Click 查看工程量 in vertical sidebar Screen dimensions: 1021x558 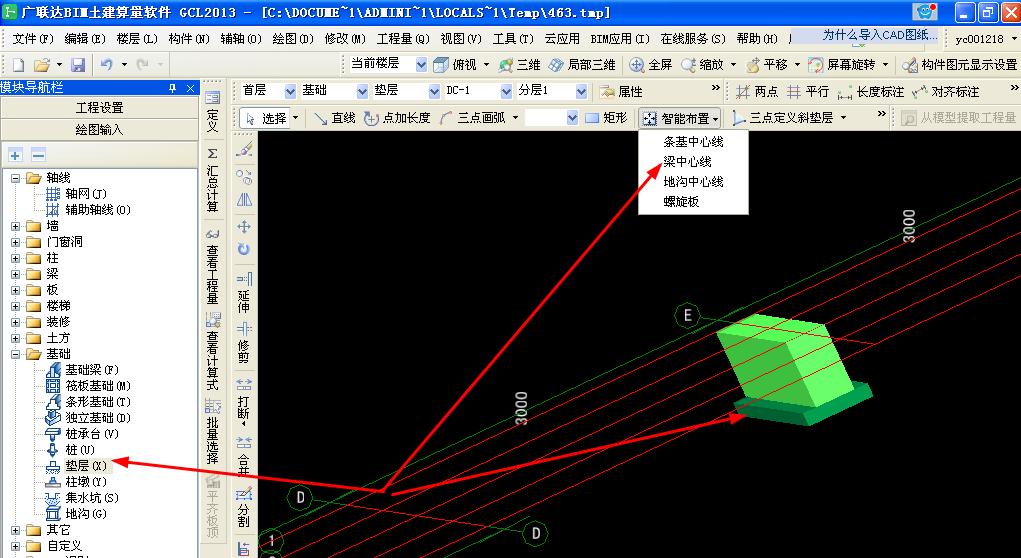212,266
